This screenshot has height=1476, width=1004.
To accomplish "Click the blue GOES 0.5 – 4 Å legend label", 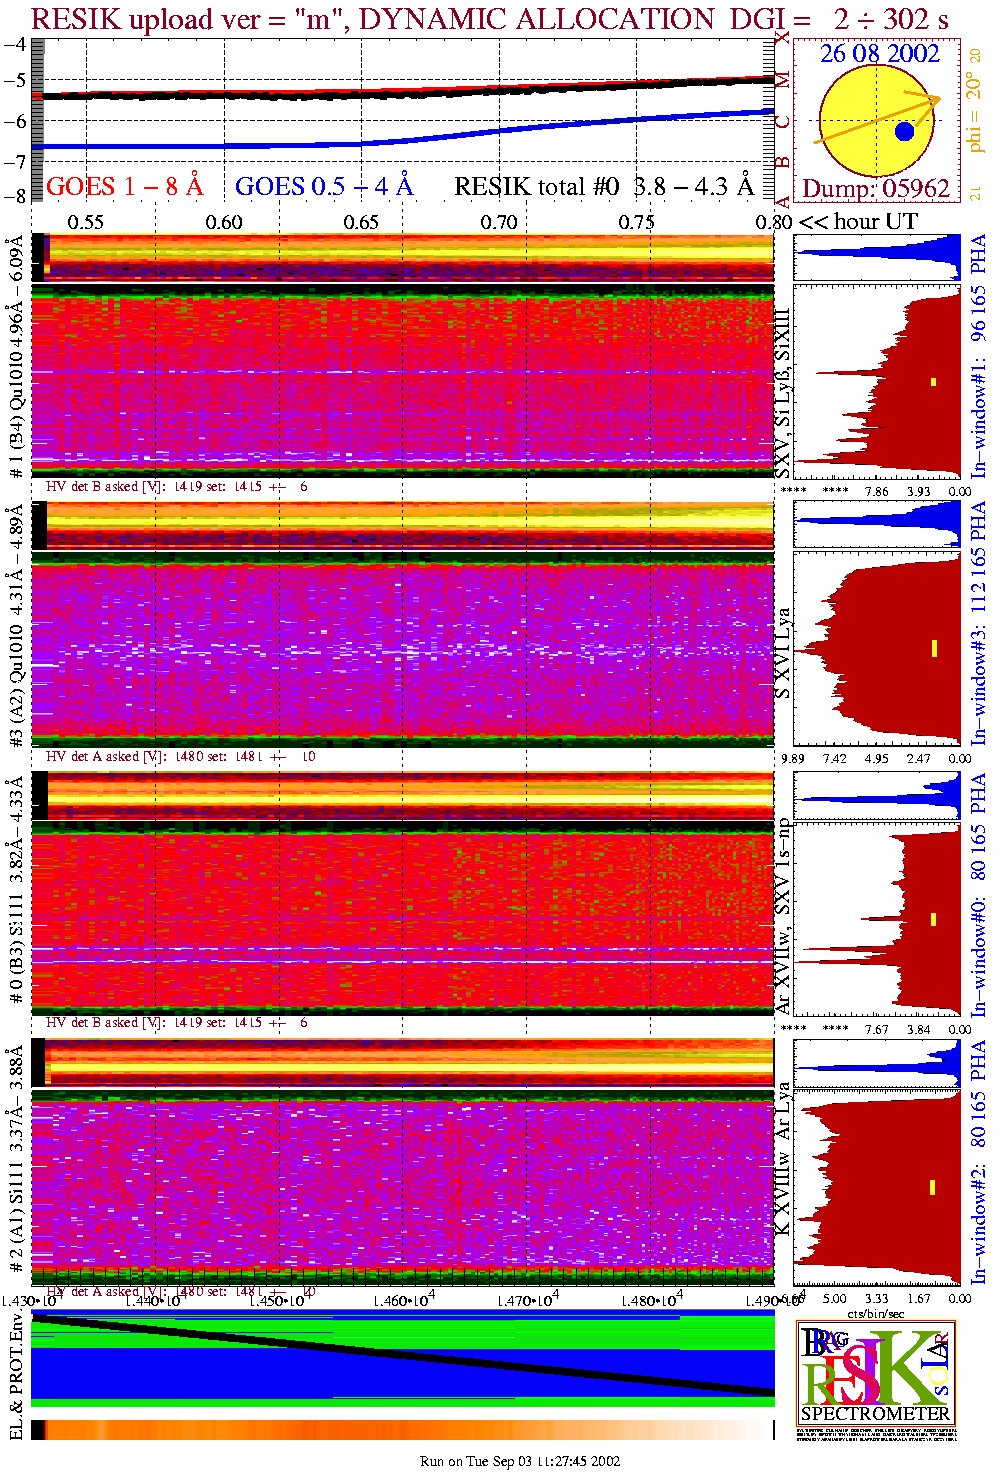I will coord(324,186).
